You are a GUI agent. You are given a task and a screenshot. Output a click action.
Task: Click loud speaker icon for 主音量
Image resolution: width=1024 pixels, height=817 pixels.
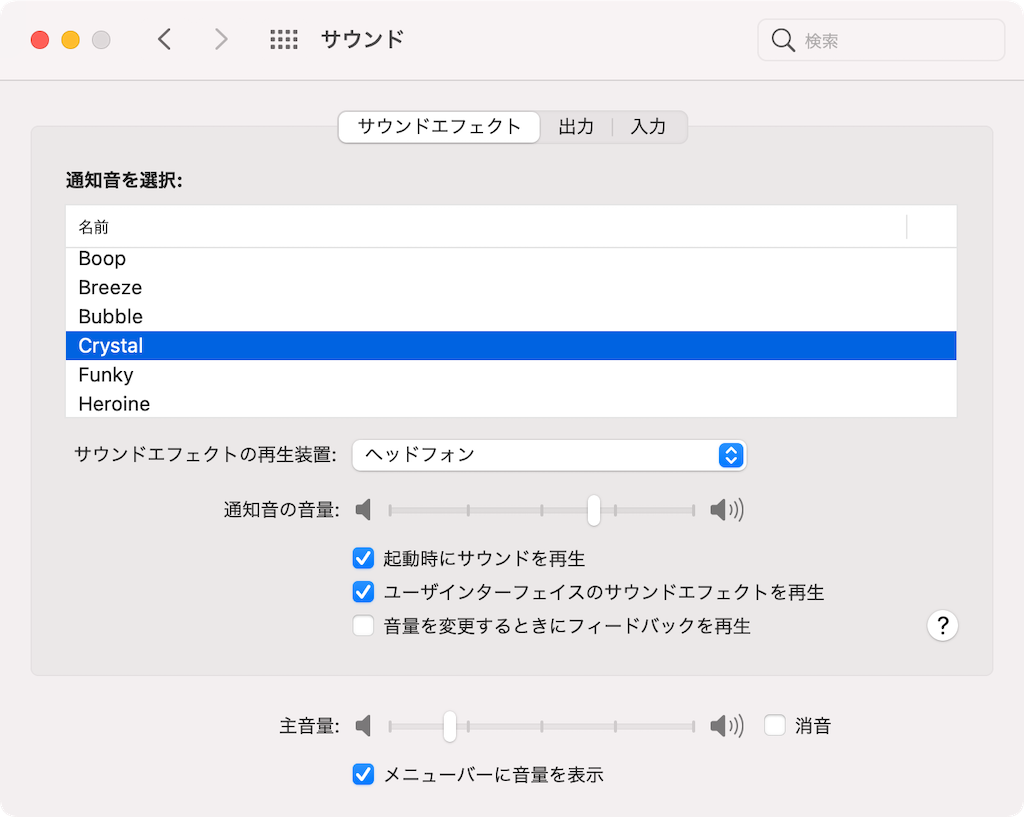tap(727, 726)
